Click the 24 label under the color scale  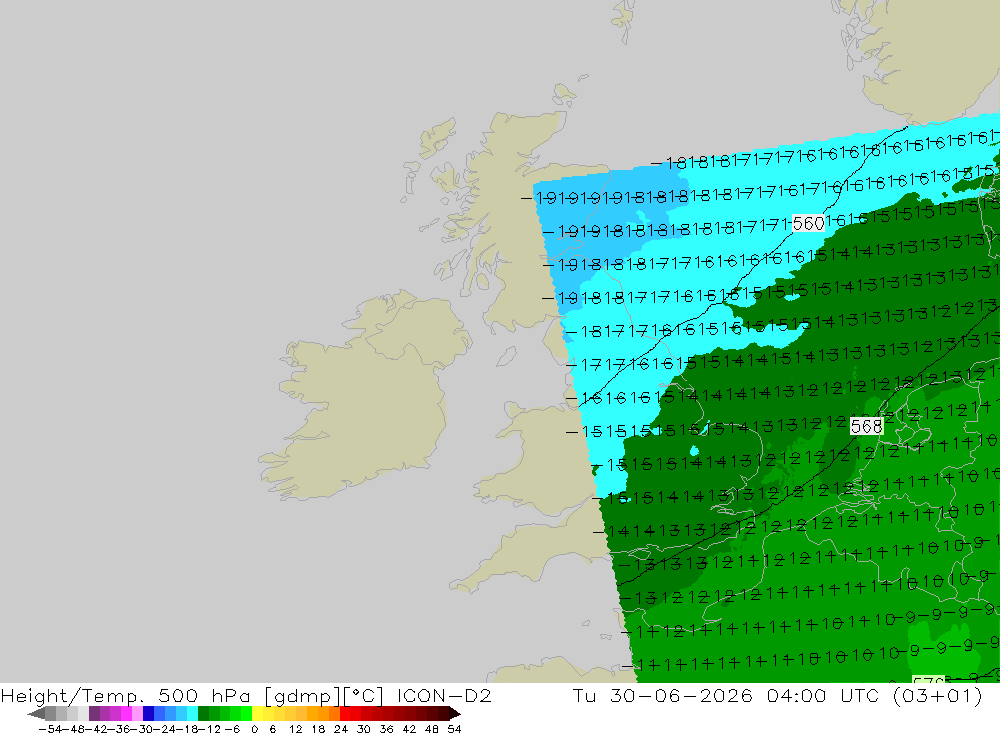coord(341,729)
